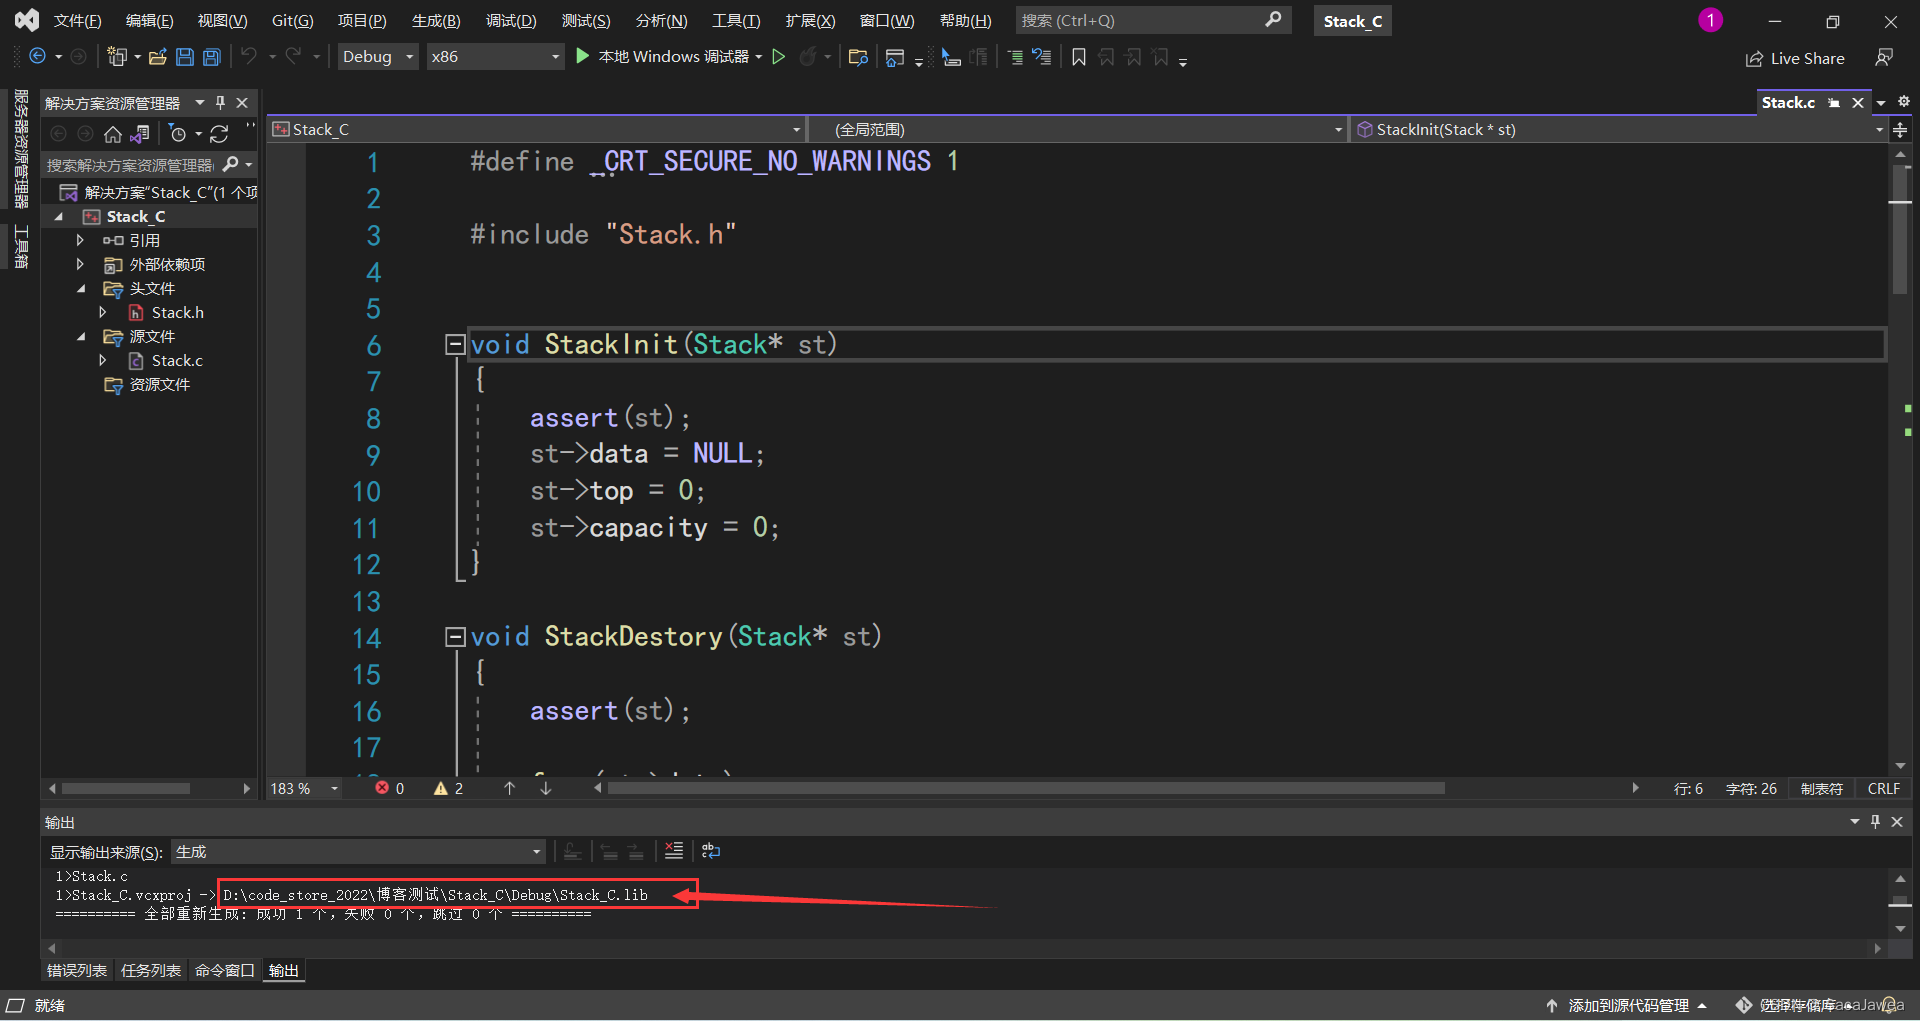Click the 制表符 indentation indicator

click(1821, 788)
